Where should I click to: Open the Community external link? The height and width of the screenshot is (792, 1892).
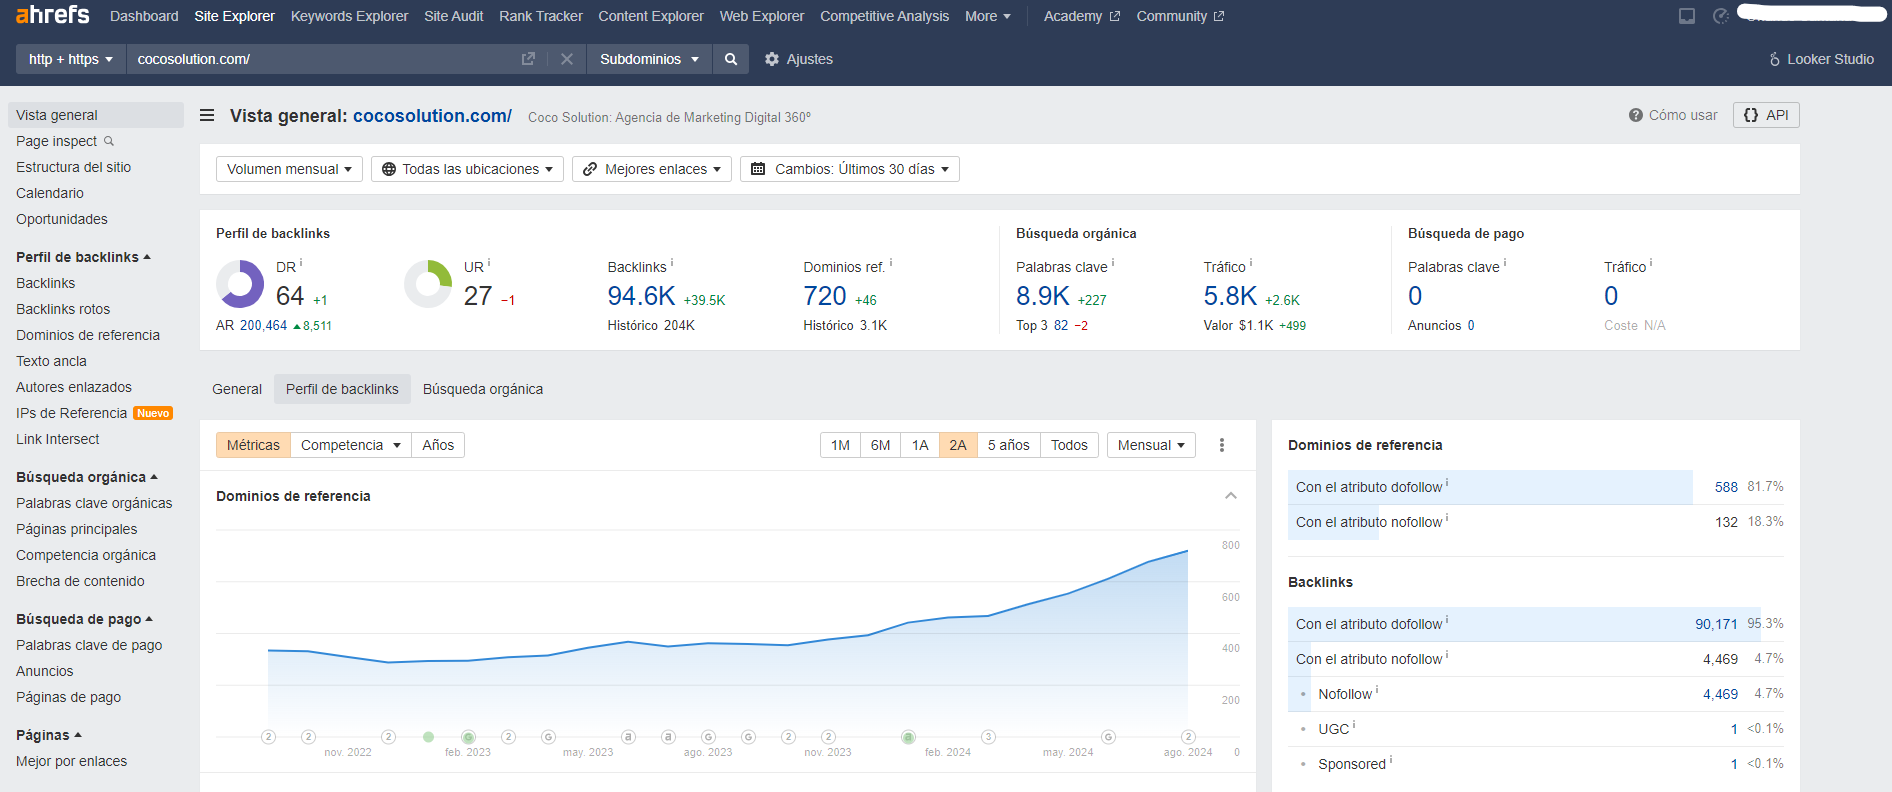click(x=1180, y=16)
